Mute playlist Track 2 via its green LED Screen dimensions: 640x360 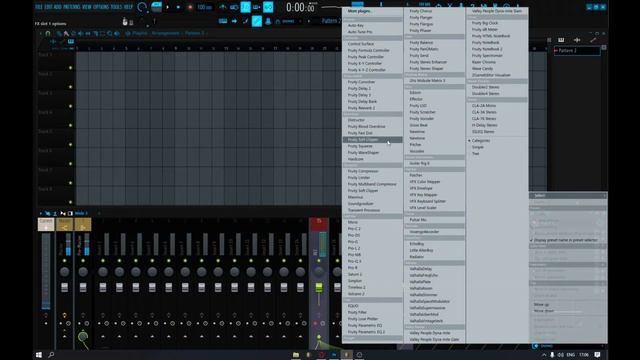point(71,87)
